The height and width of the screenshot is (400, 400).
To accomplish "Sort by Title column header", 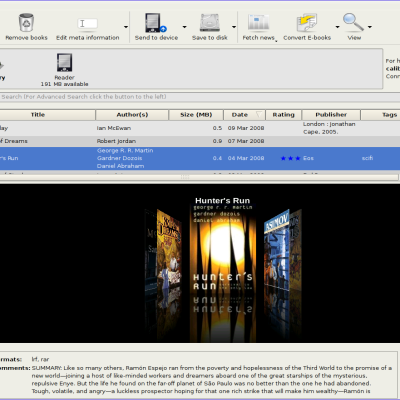I will 47,115.
